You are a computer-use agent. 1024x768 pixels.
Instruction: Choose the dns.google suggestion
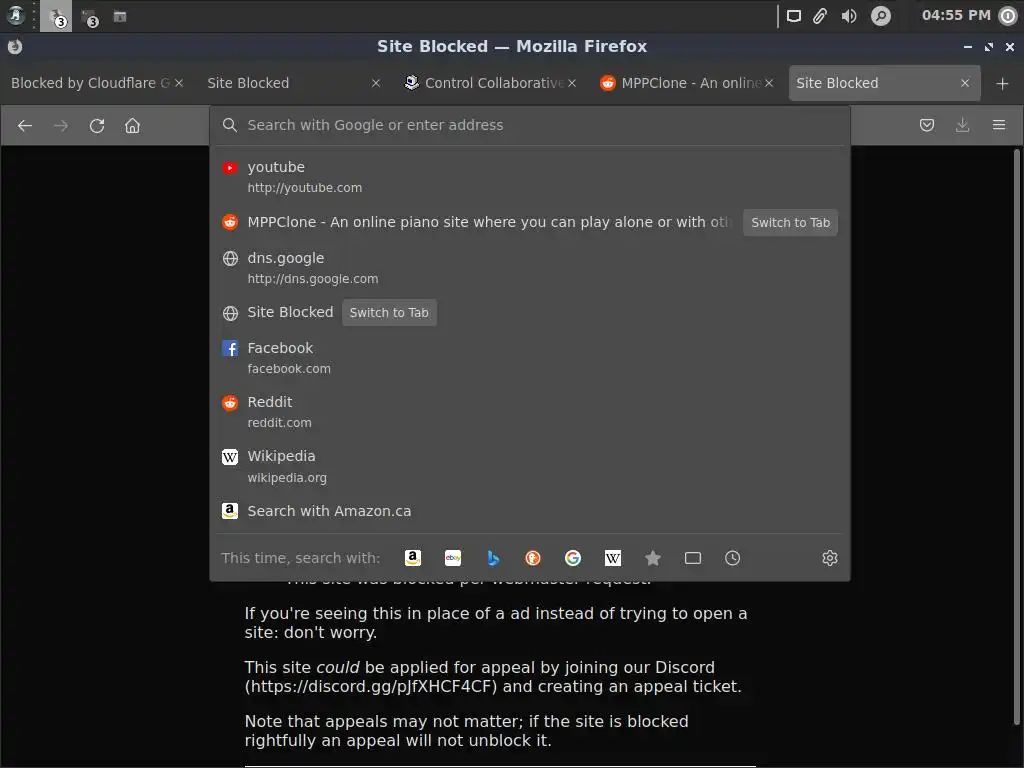(530, 268)
